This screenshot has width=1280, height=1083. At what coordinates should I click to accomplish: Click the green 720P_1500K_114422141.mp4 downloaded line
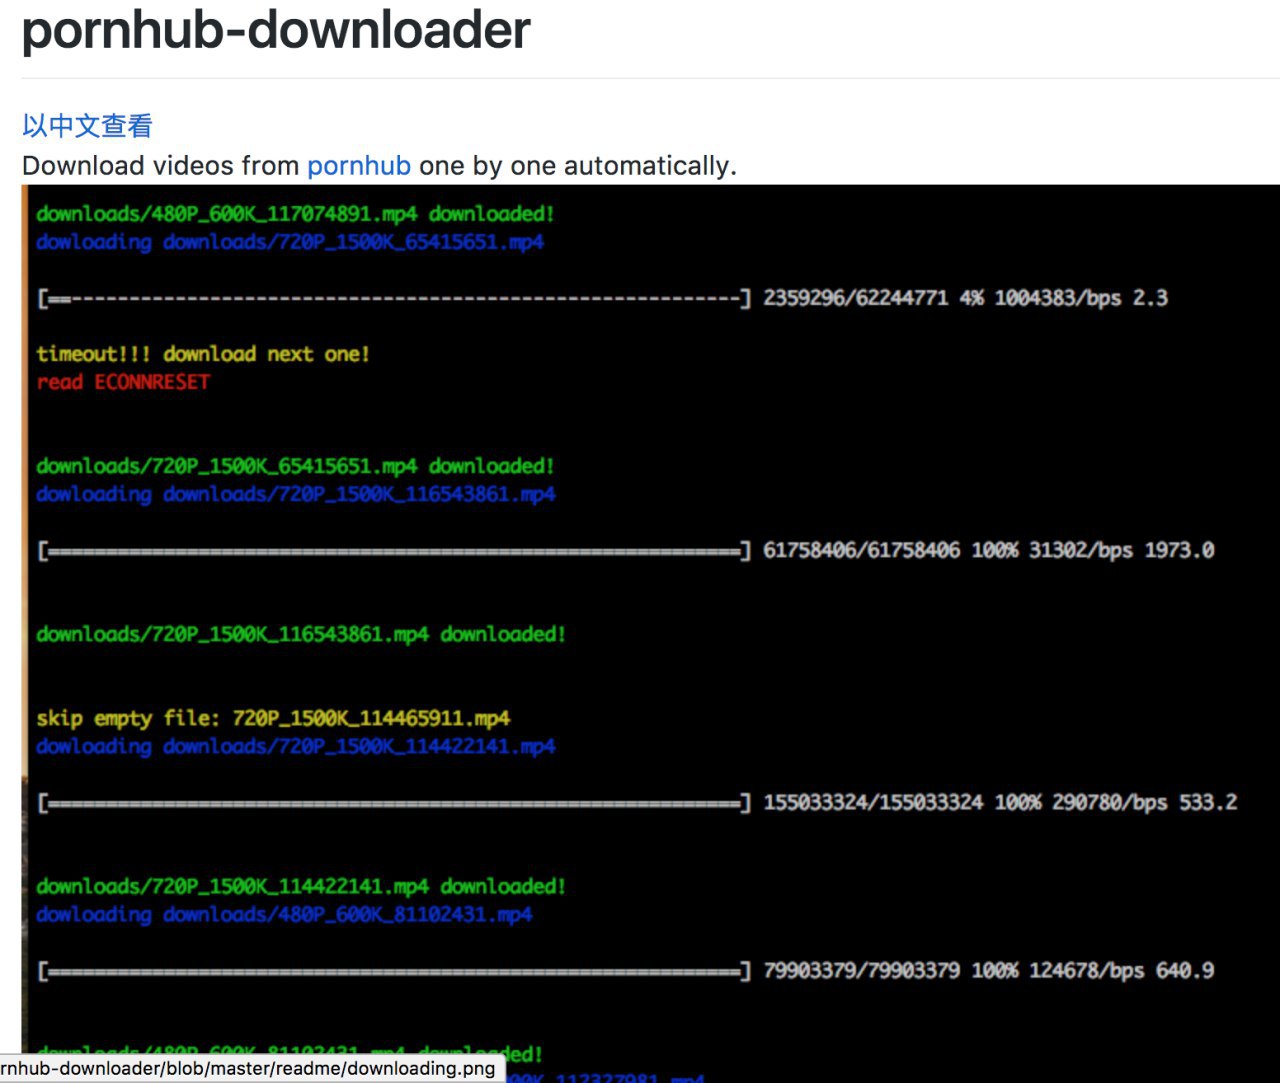[300, 886]
